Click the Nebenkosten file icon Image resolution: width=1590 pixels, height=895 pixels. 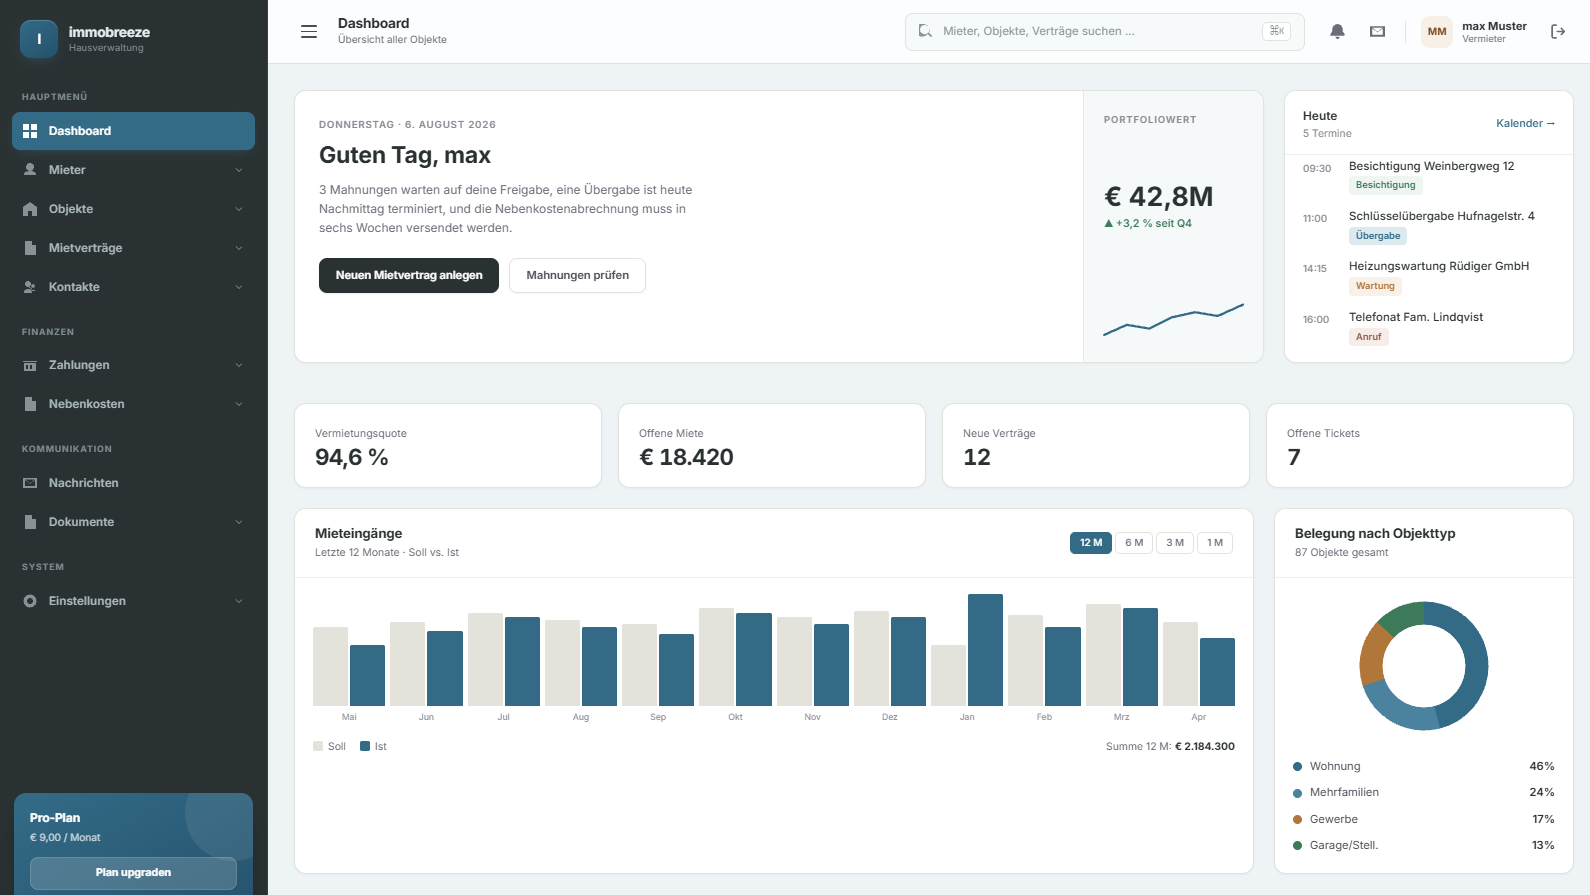pyautogui.click(x=30, y=404)
